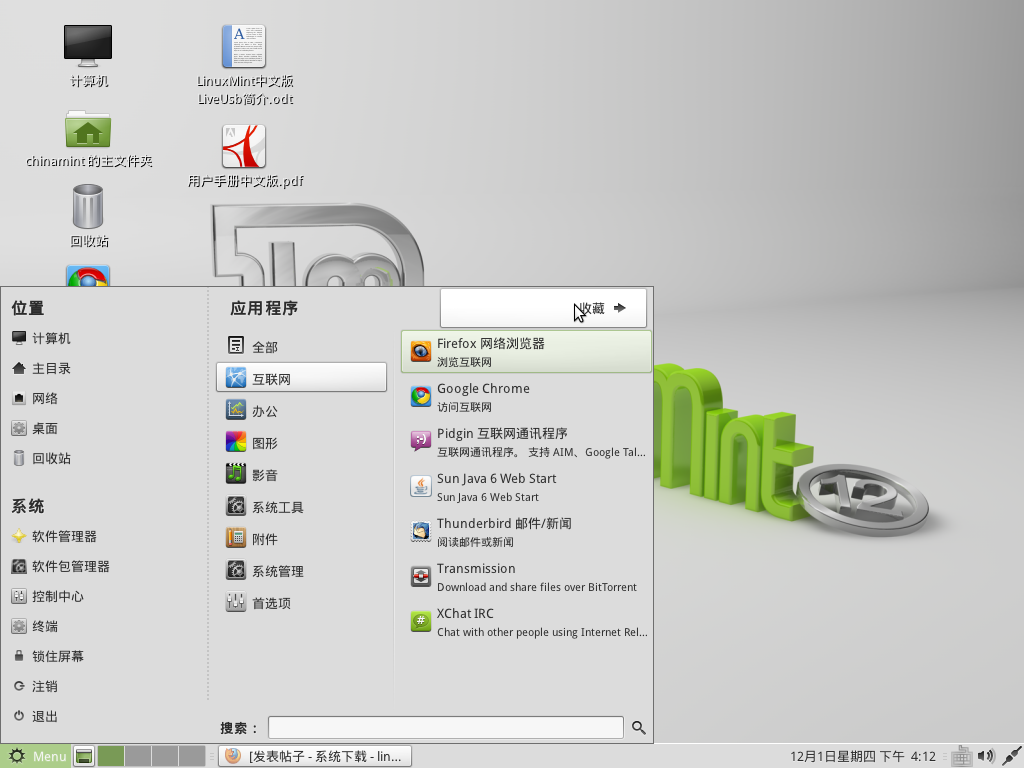This screenshot has width=1024, height=768.
Task: Click 退出 to quit
Action: [x=35, y=716]
